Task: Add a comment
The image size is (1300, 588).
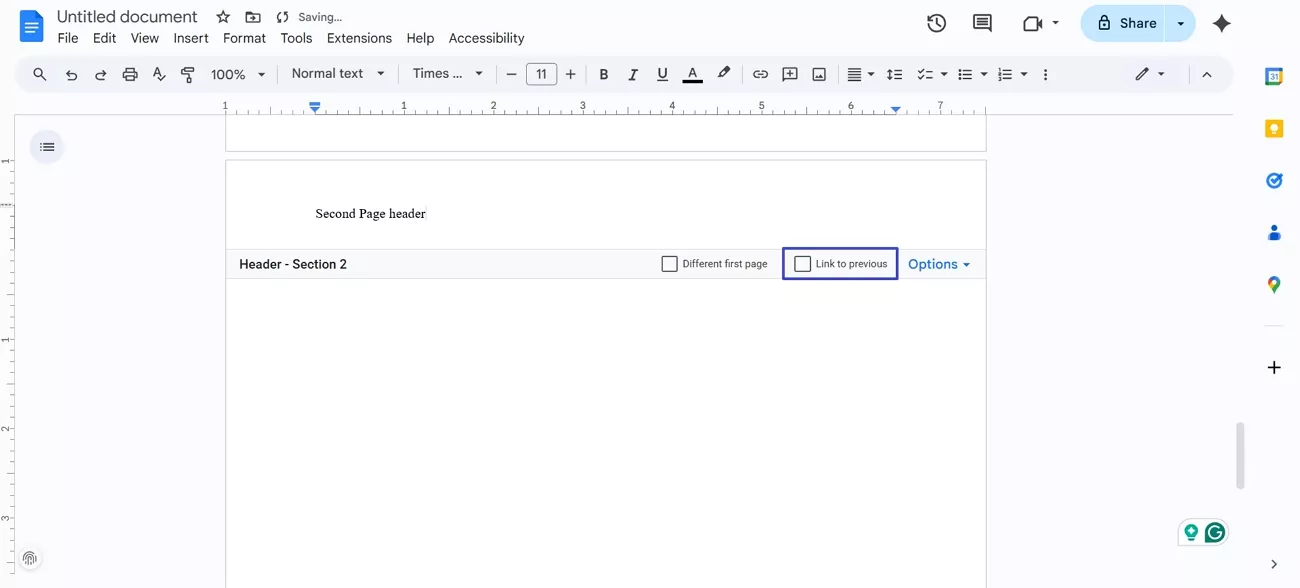Action: pos(789,73)
